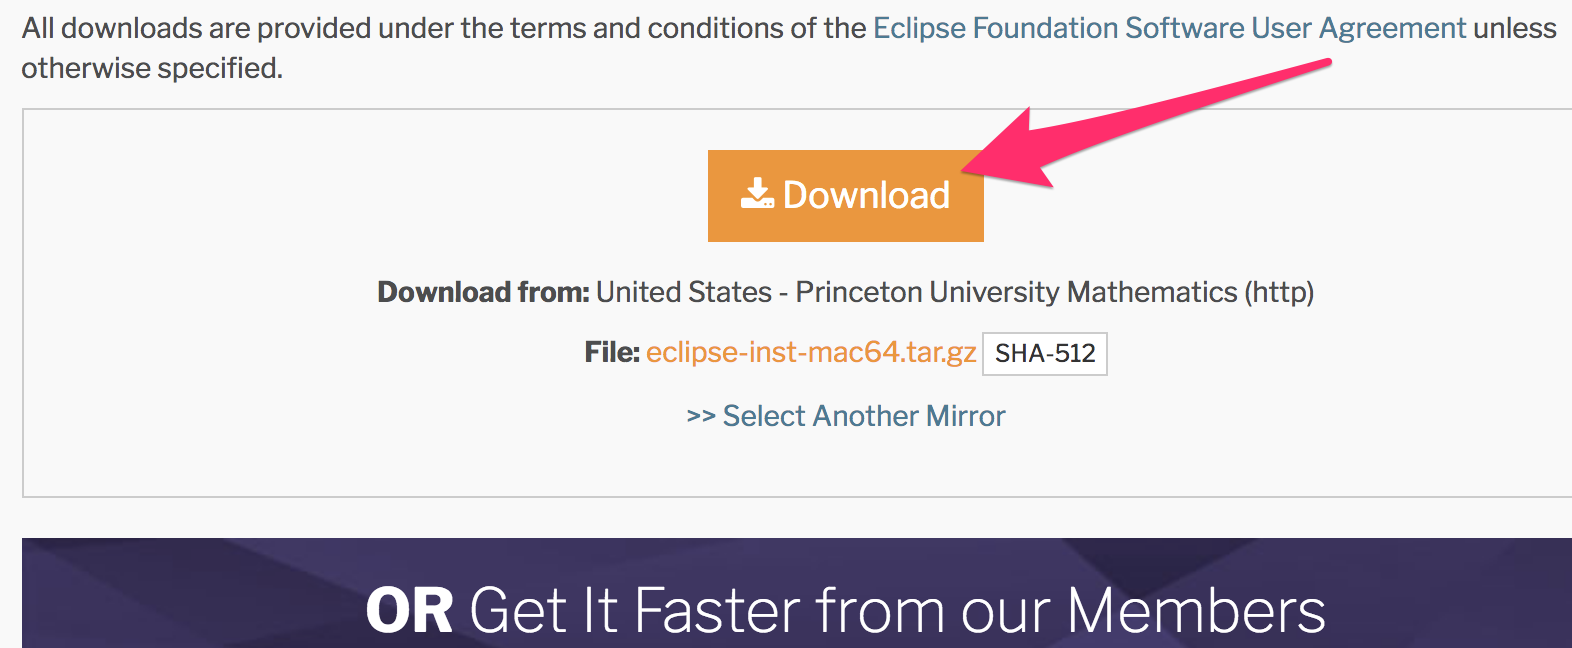Click the 'otherwise specified.' text
This screenshot has height=648, width=1572.
[x=152, y=68]
